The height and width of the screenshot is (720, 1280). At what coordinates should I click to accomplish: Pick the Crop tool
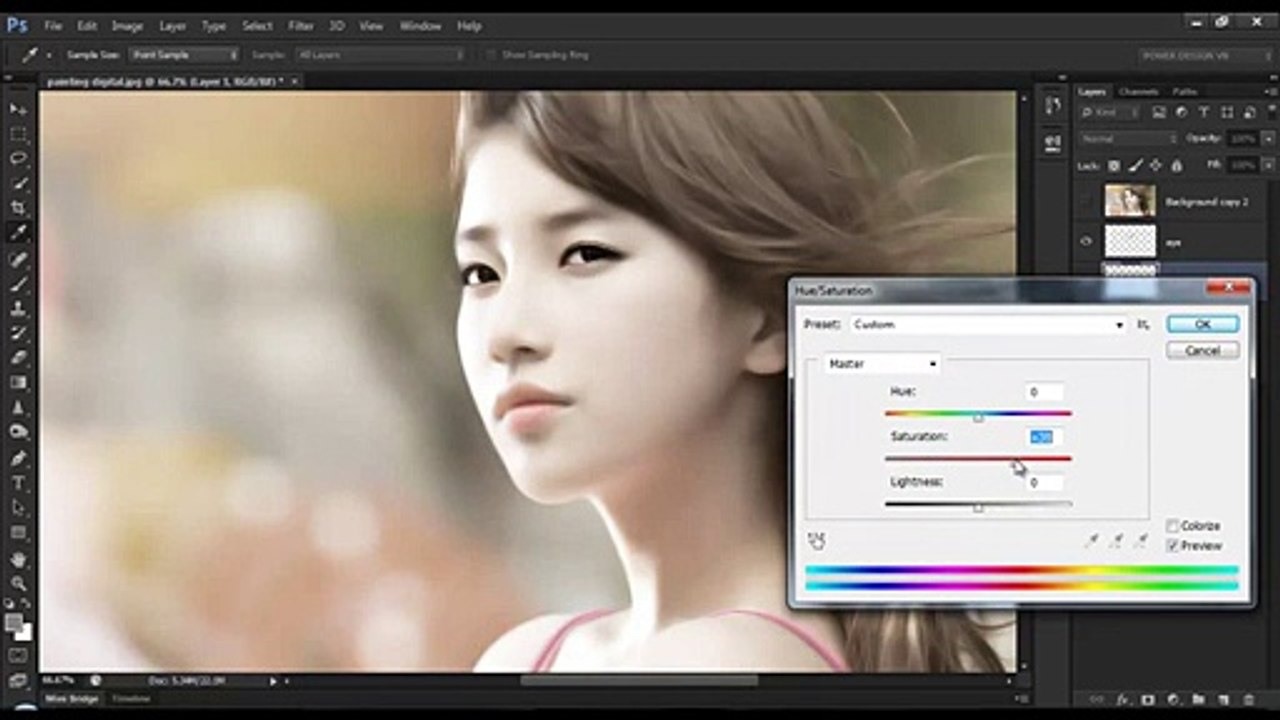pyautogui.click(x=18, y=208)
